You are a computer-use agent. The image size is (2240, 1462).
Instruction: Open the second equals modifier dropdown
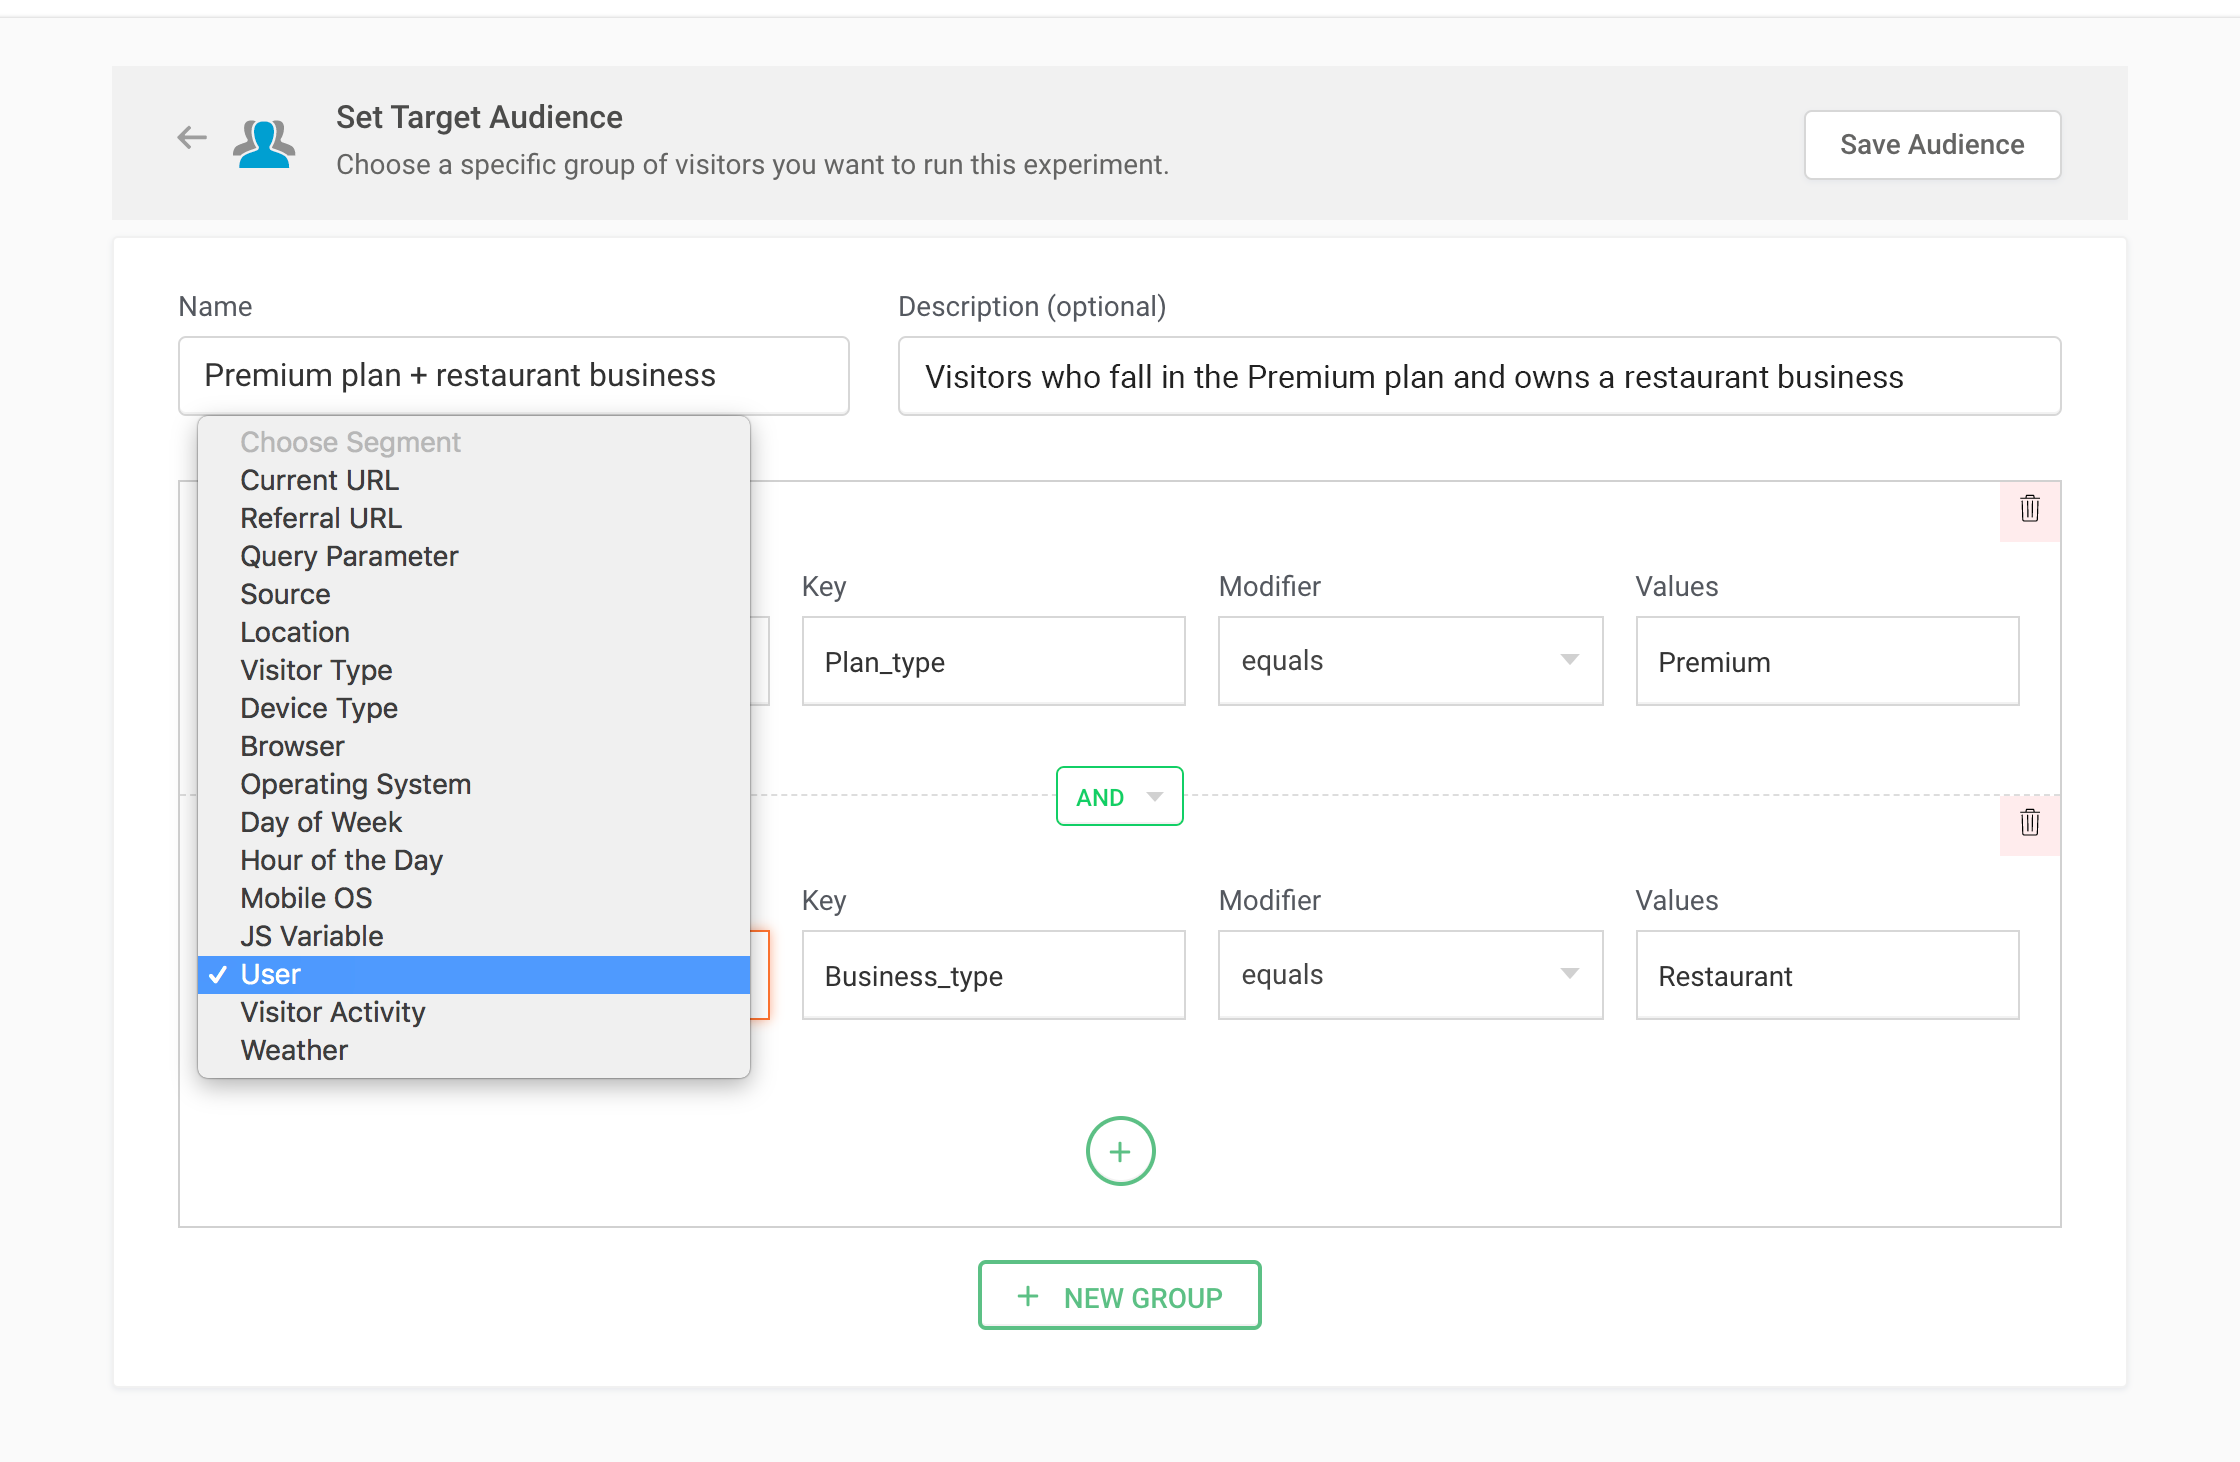[x=1410, y=975]
